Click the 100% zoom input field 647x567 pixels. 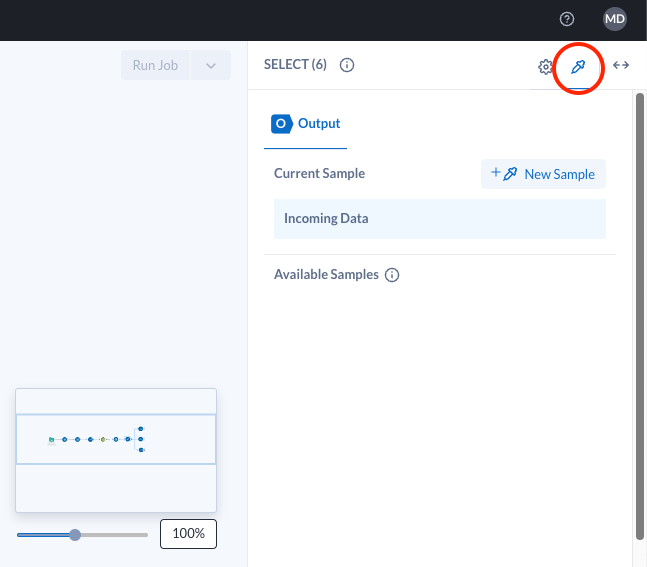(x=189, y=534)
